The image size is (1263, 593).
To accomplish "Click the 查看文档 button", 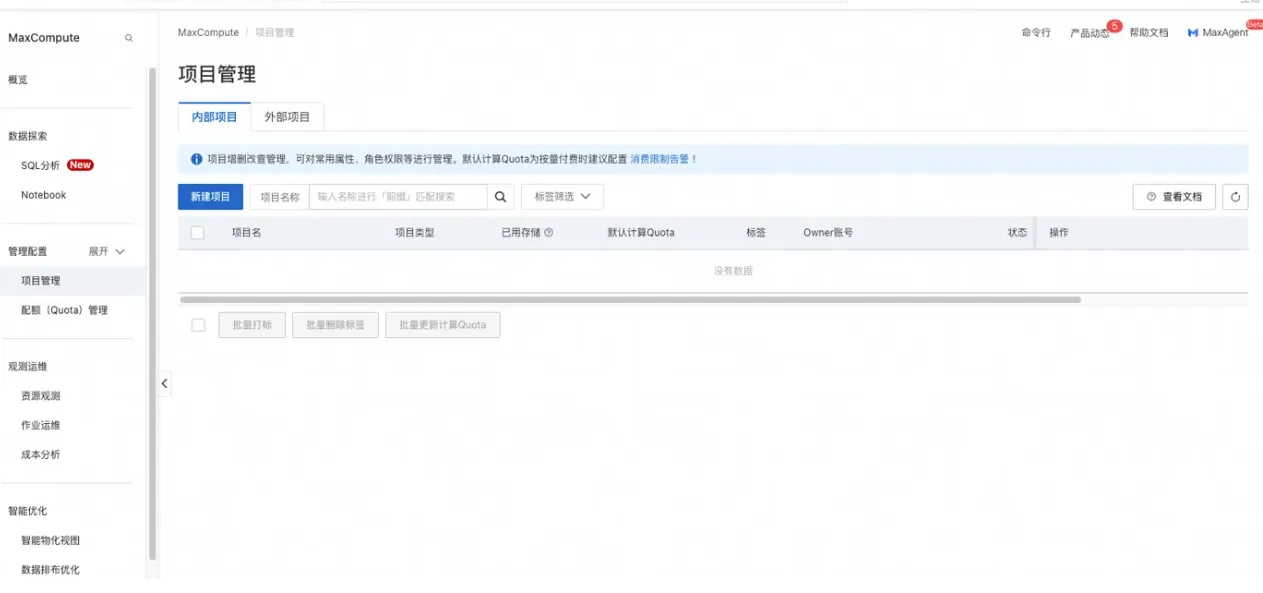I will pos(1174,197).
